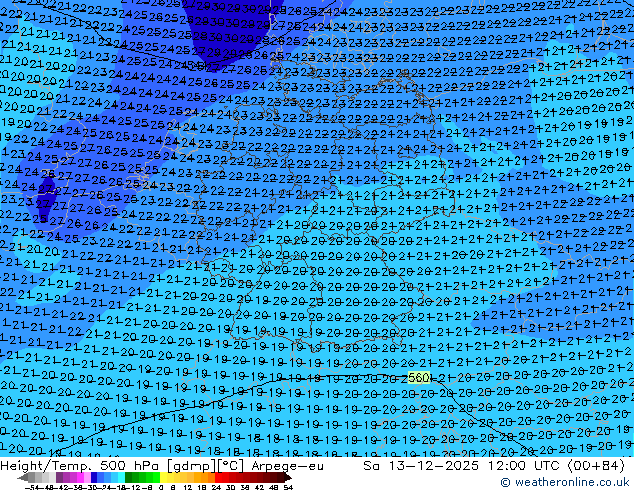Viewport: 634px width, 490px height.
Task: Click the 'Arpege-eu' model name text
Action: (287, 466)
